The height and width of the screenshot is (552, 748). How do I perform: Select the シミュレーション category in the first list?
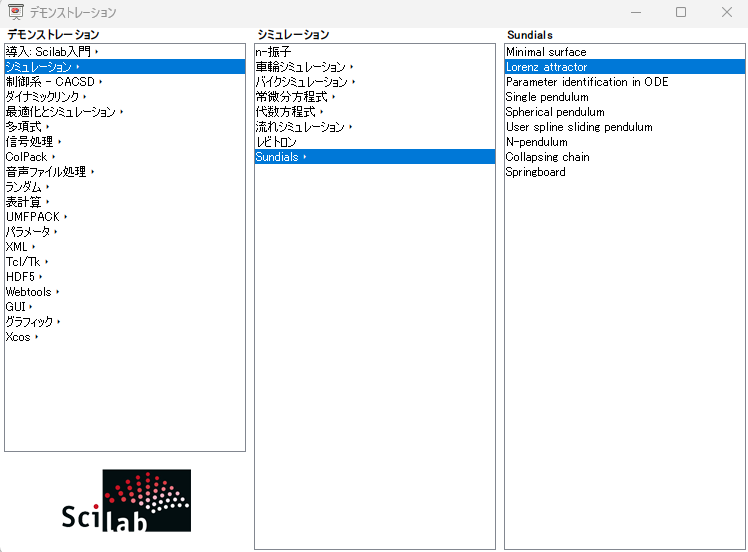tap(125, 67)
